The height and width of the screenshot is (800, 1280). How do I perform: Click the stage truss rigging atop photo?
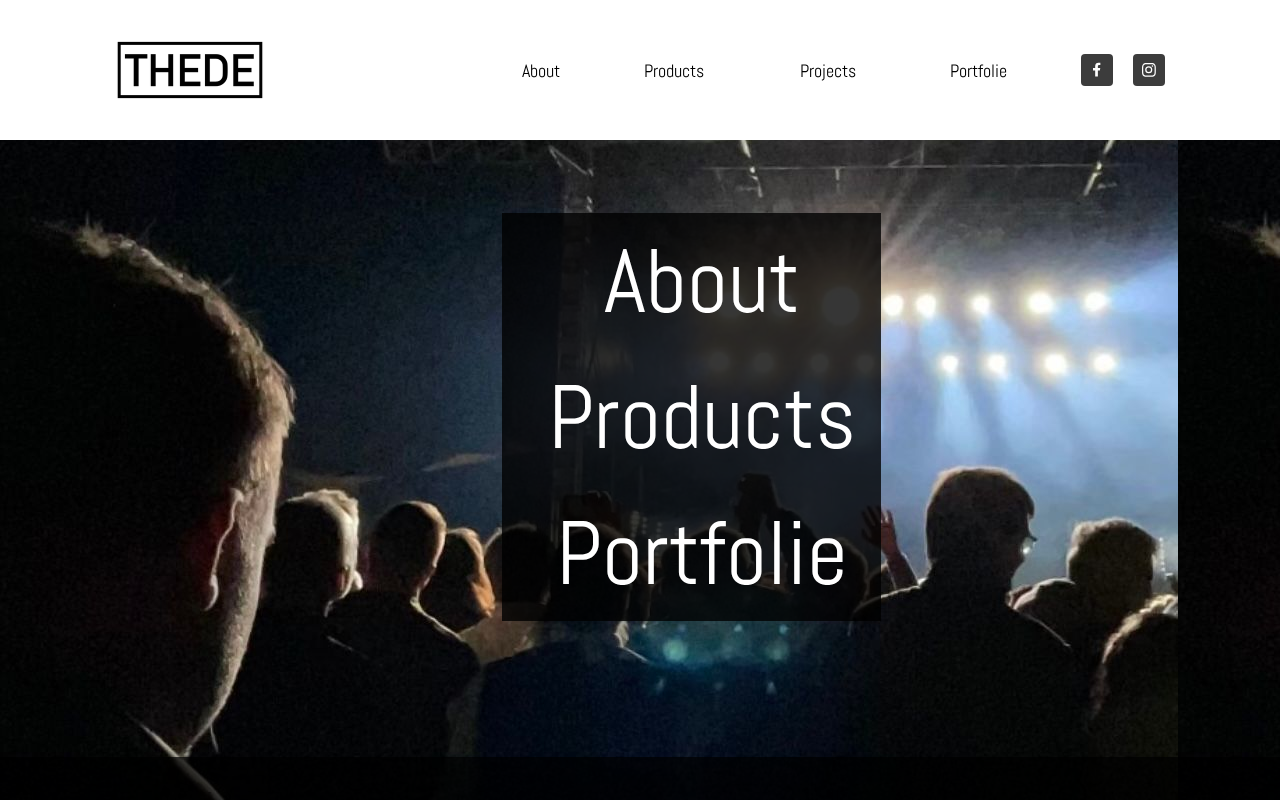(900, 165)
